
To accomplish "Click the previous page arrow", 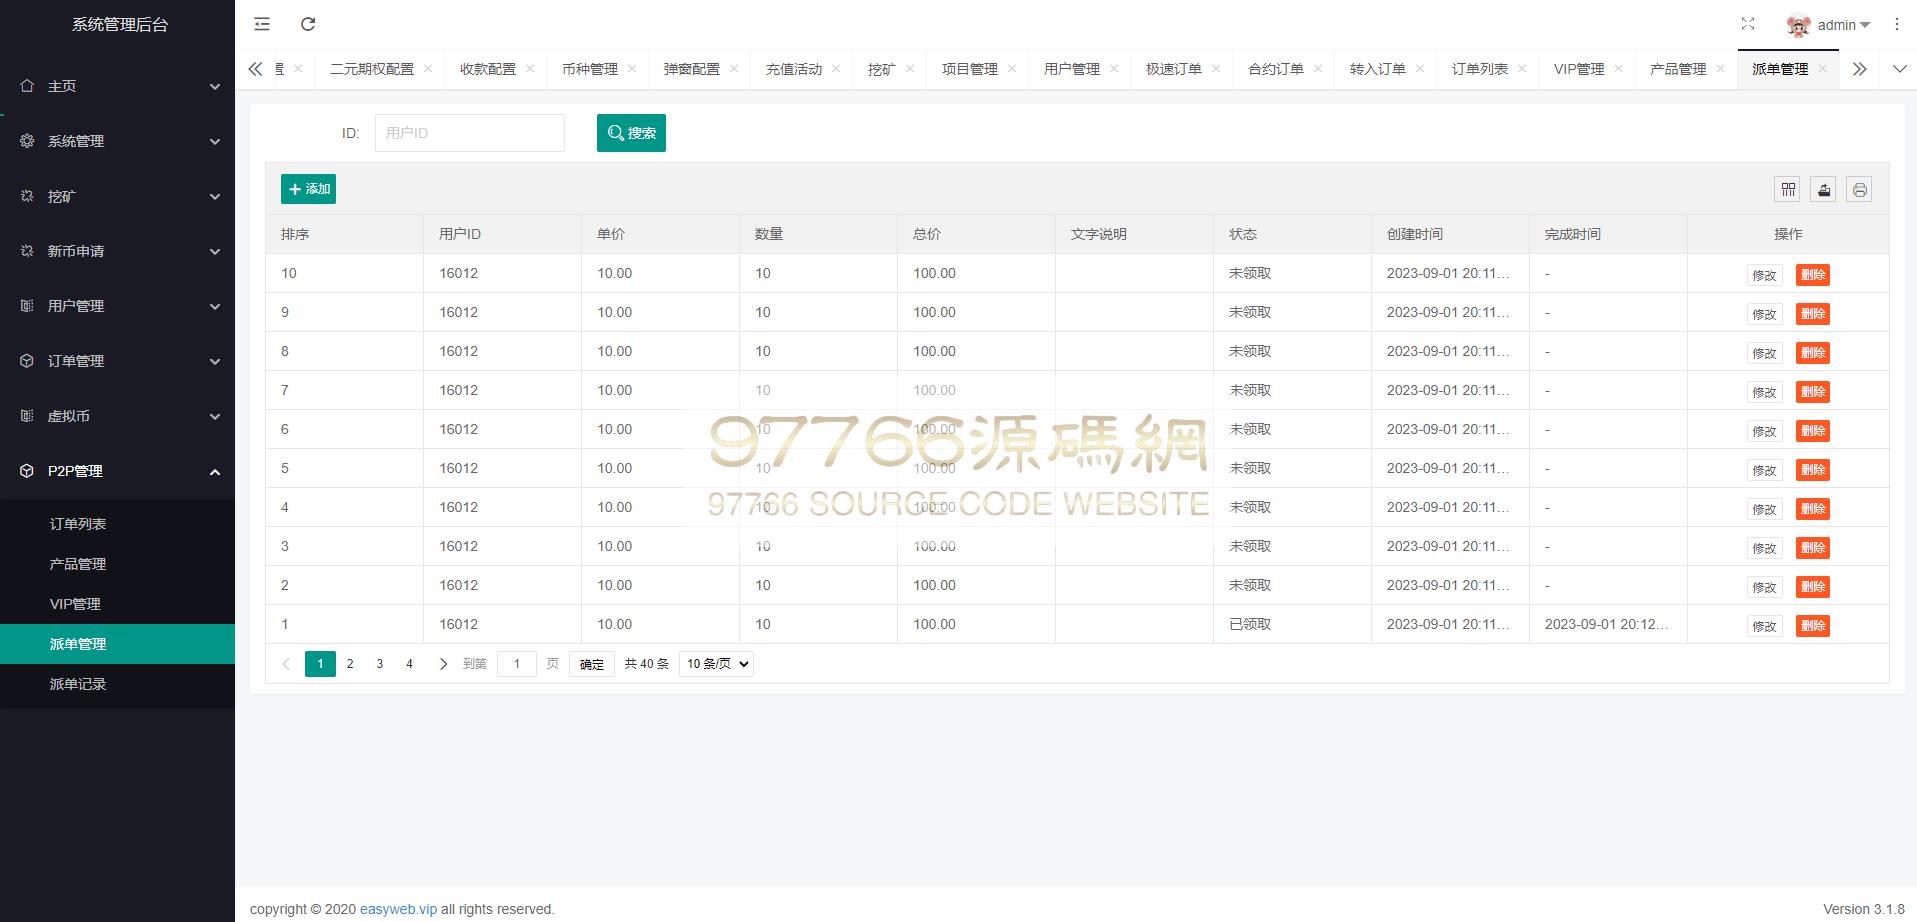I will tap(286, 664).
